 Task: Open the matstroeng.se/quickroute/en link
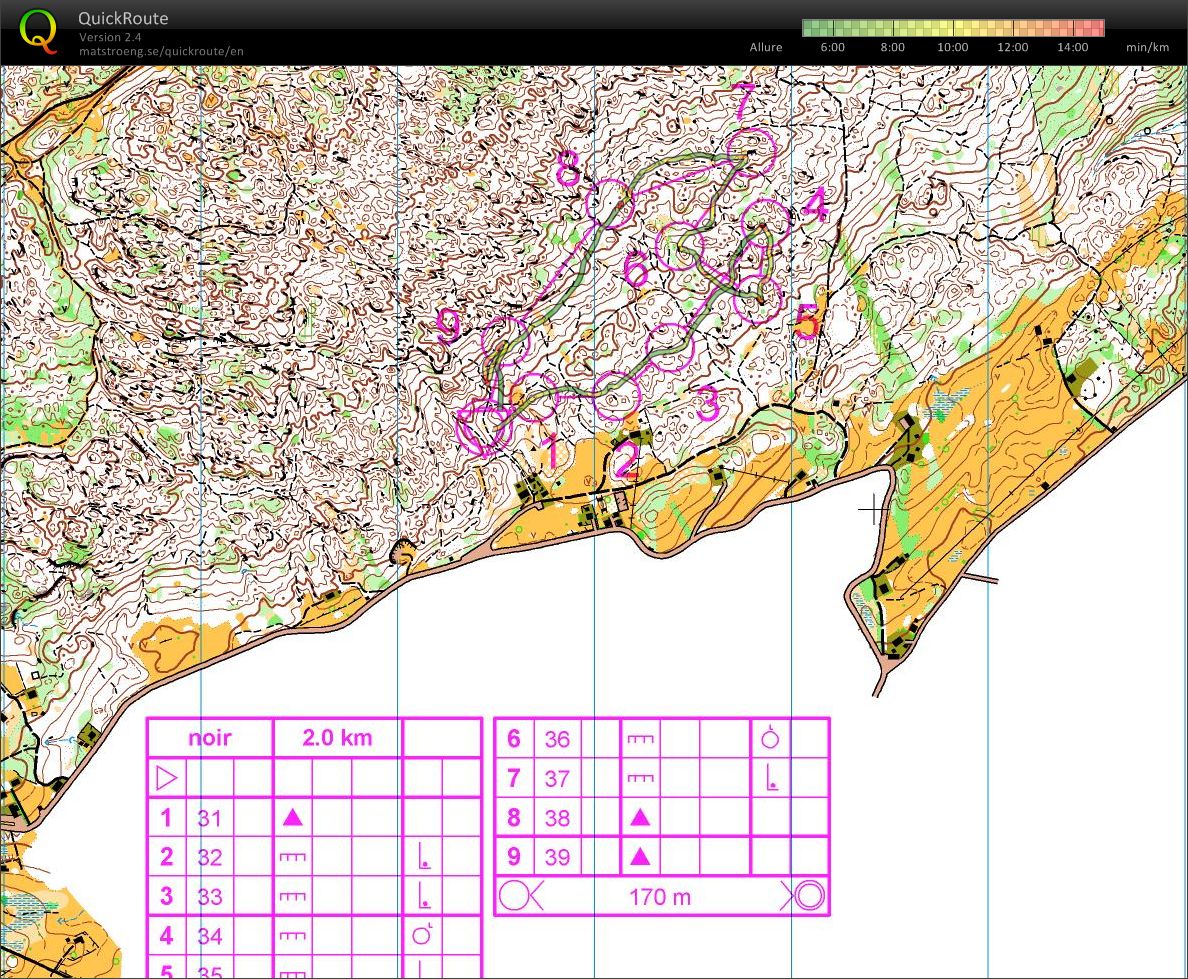coord(161,51)
